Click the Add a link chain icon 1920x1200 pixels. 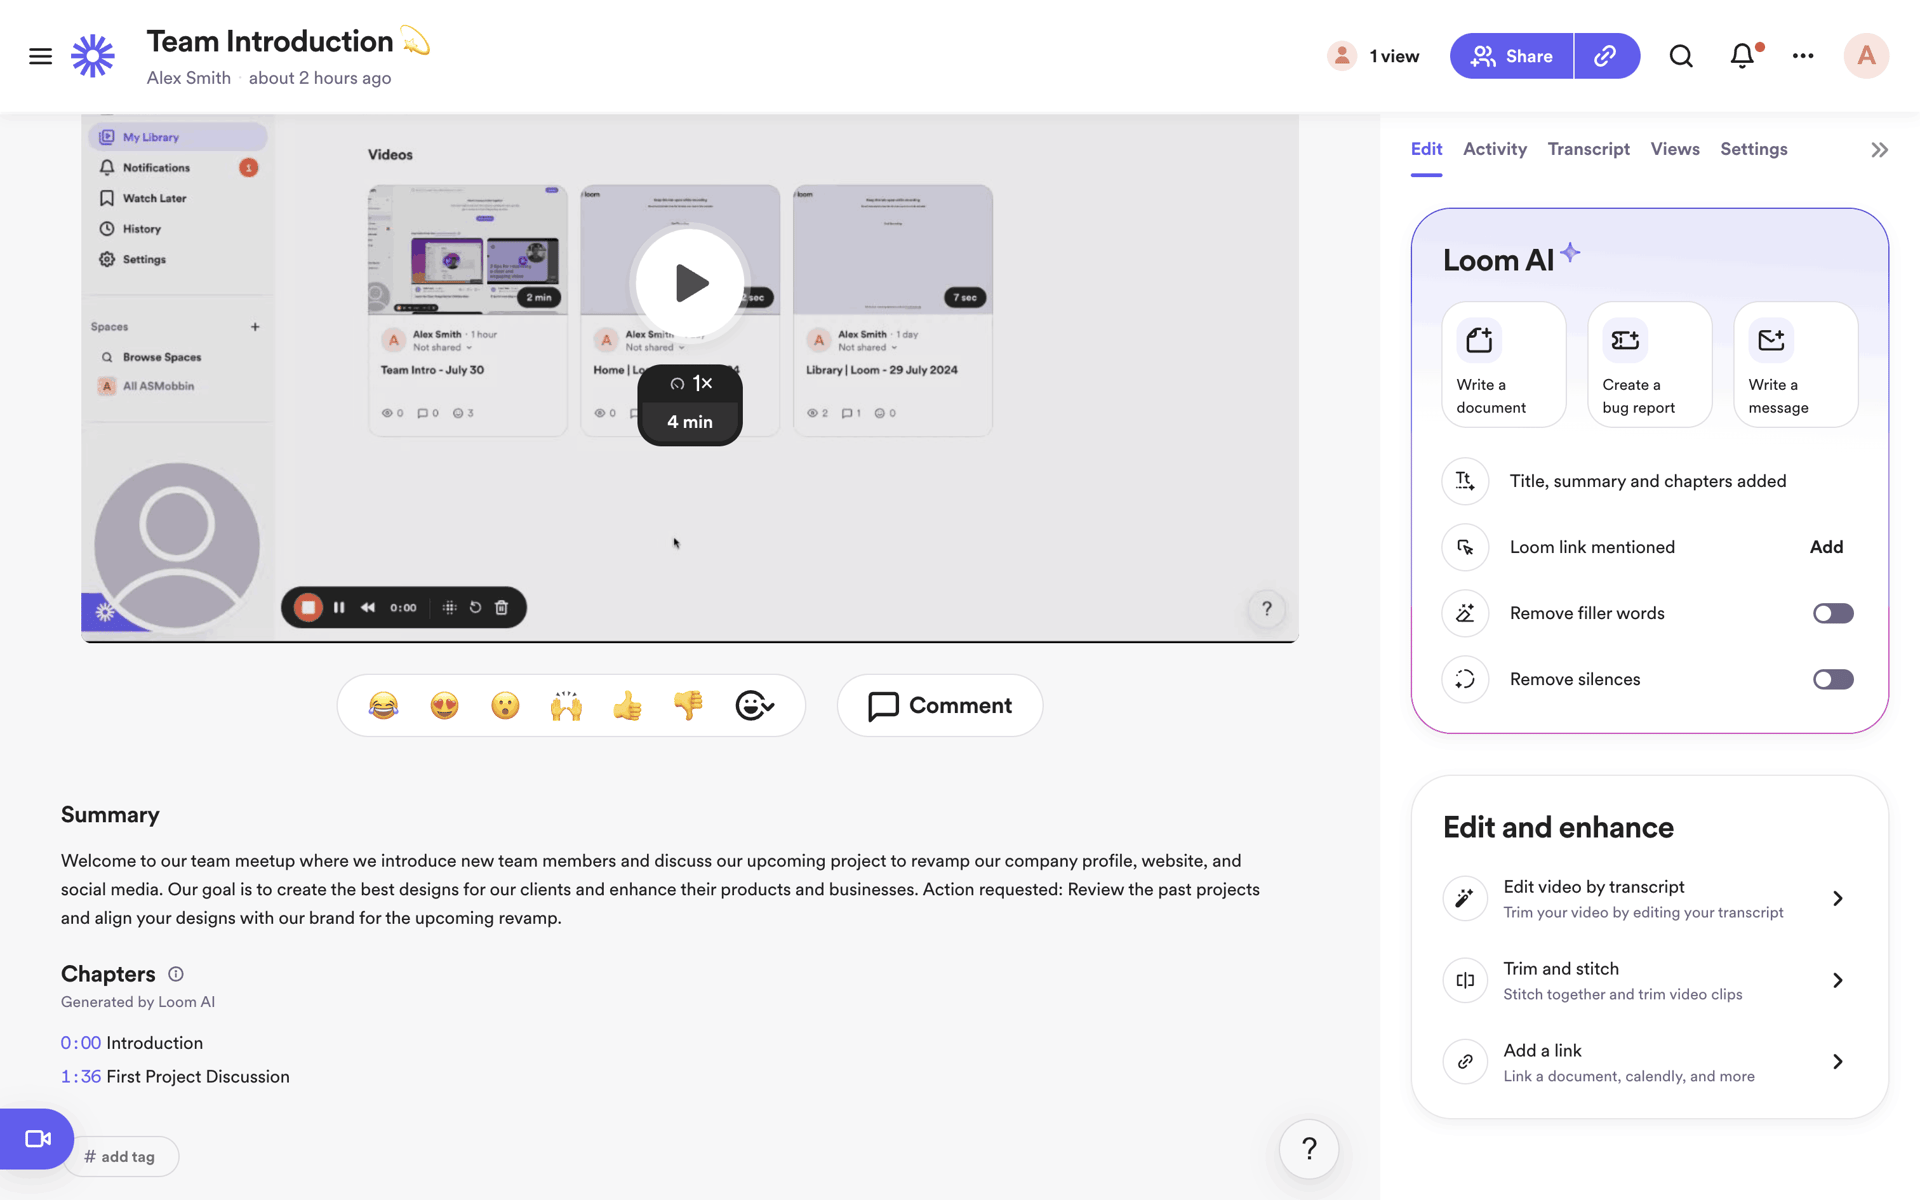tap(1465, 1062)
